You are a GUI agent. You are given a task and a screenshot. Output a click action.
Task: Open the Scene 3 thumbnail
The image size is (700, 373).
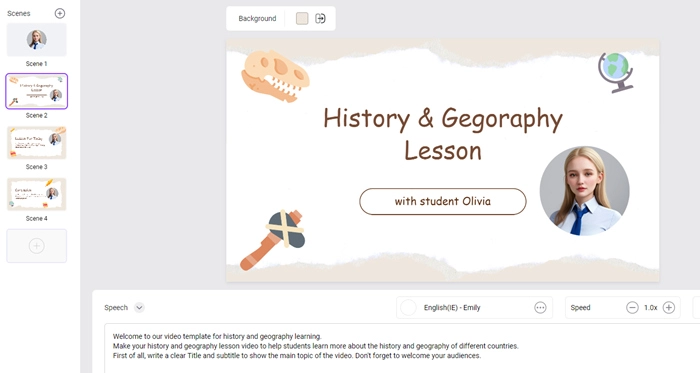[37, 143]
